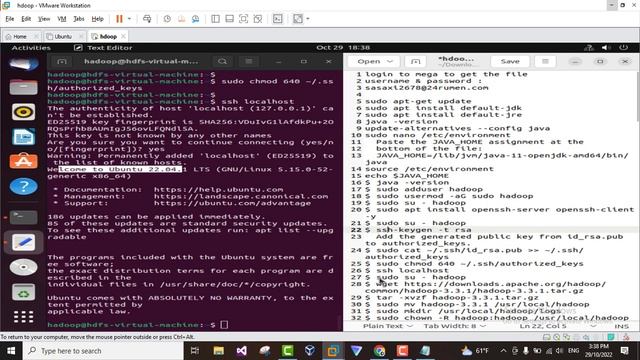Click the Ubuntu power icon in top bar

point(623,48)
